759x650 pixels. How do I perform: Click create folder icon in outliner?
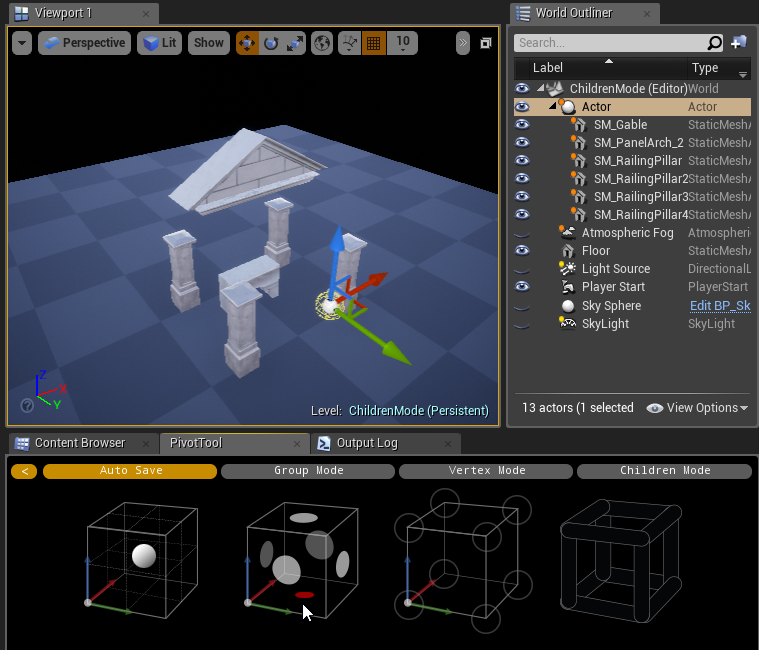click(x=739, y=42)
